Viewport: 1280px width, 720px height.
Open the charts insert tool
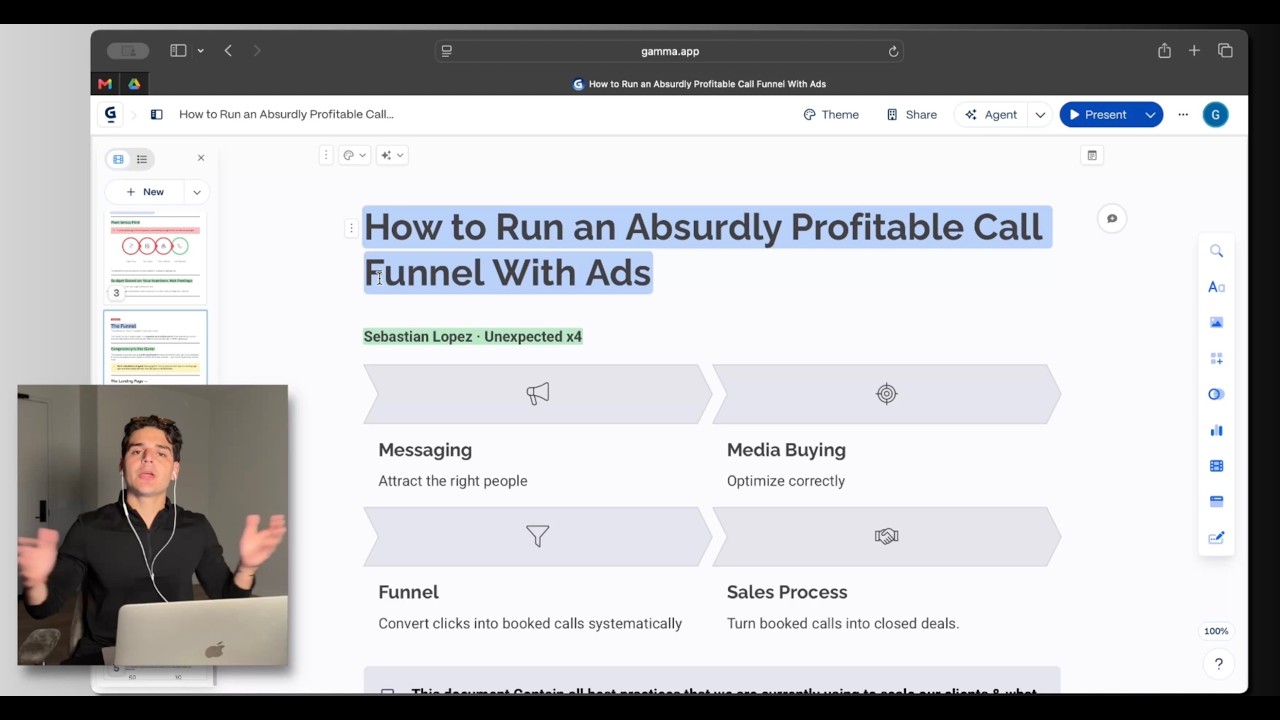click(1216, 430)
